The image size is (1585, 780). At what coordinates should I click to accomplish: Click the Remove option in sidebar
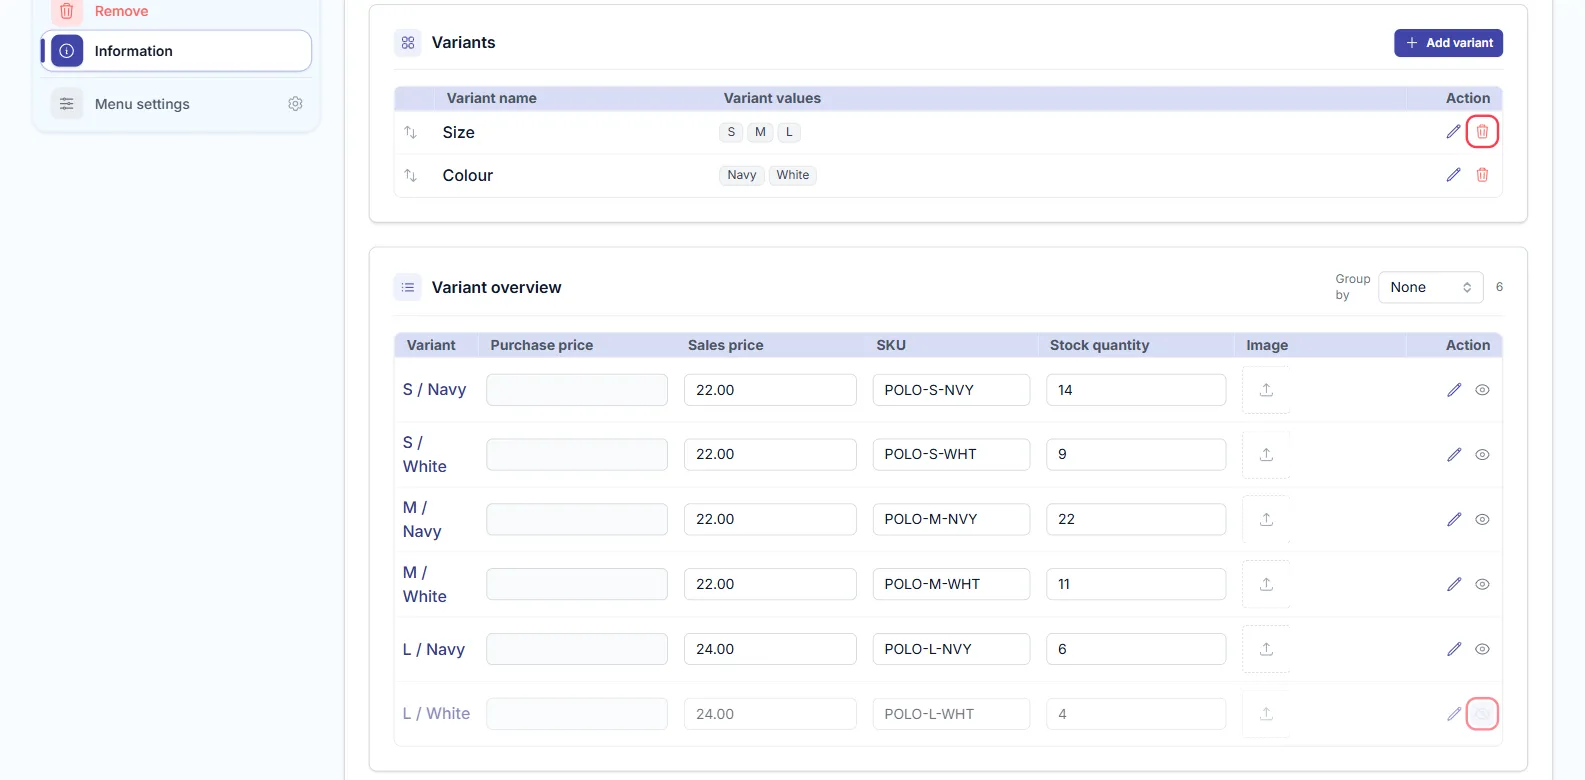coord(121,11)
